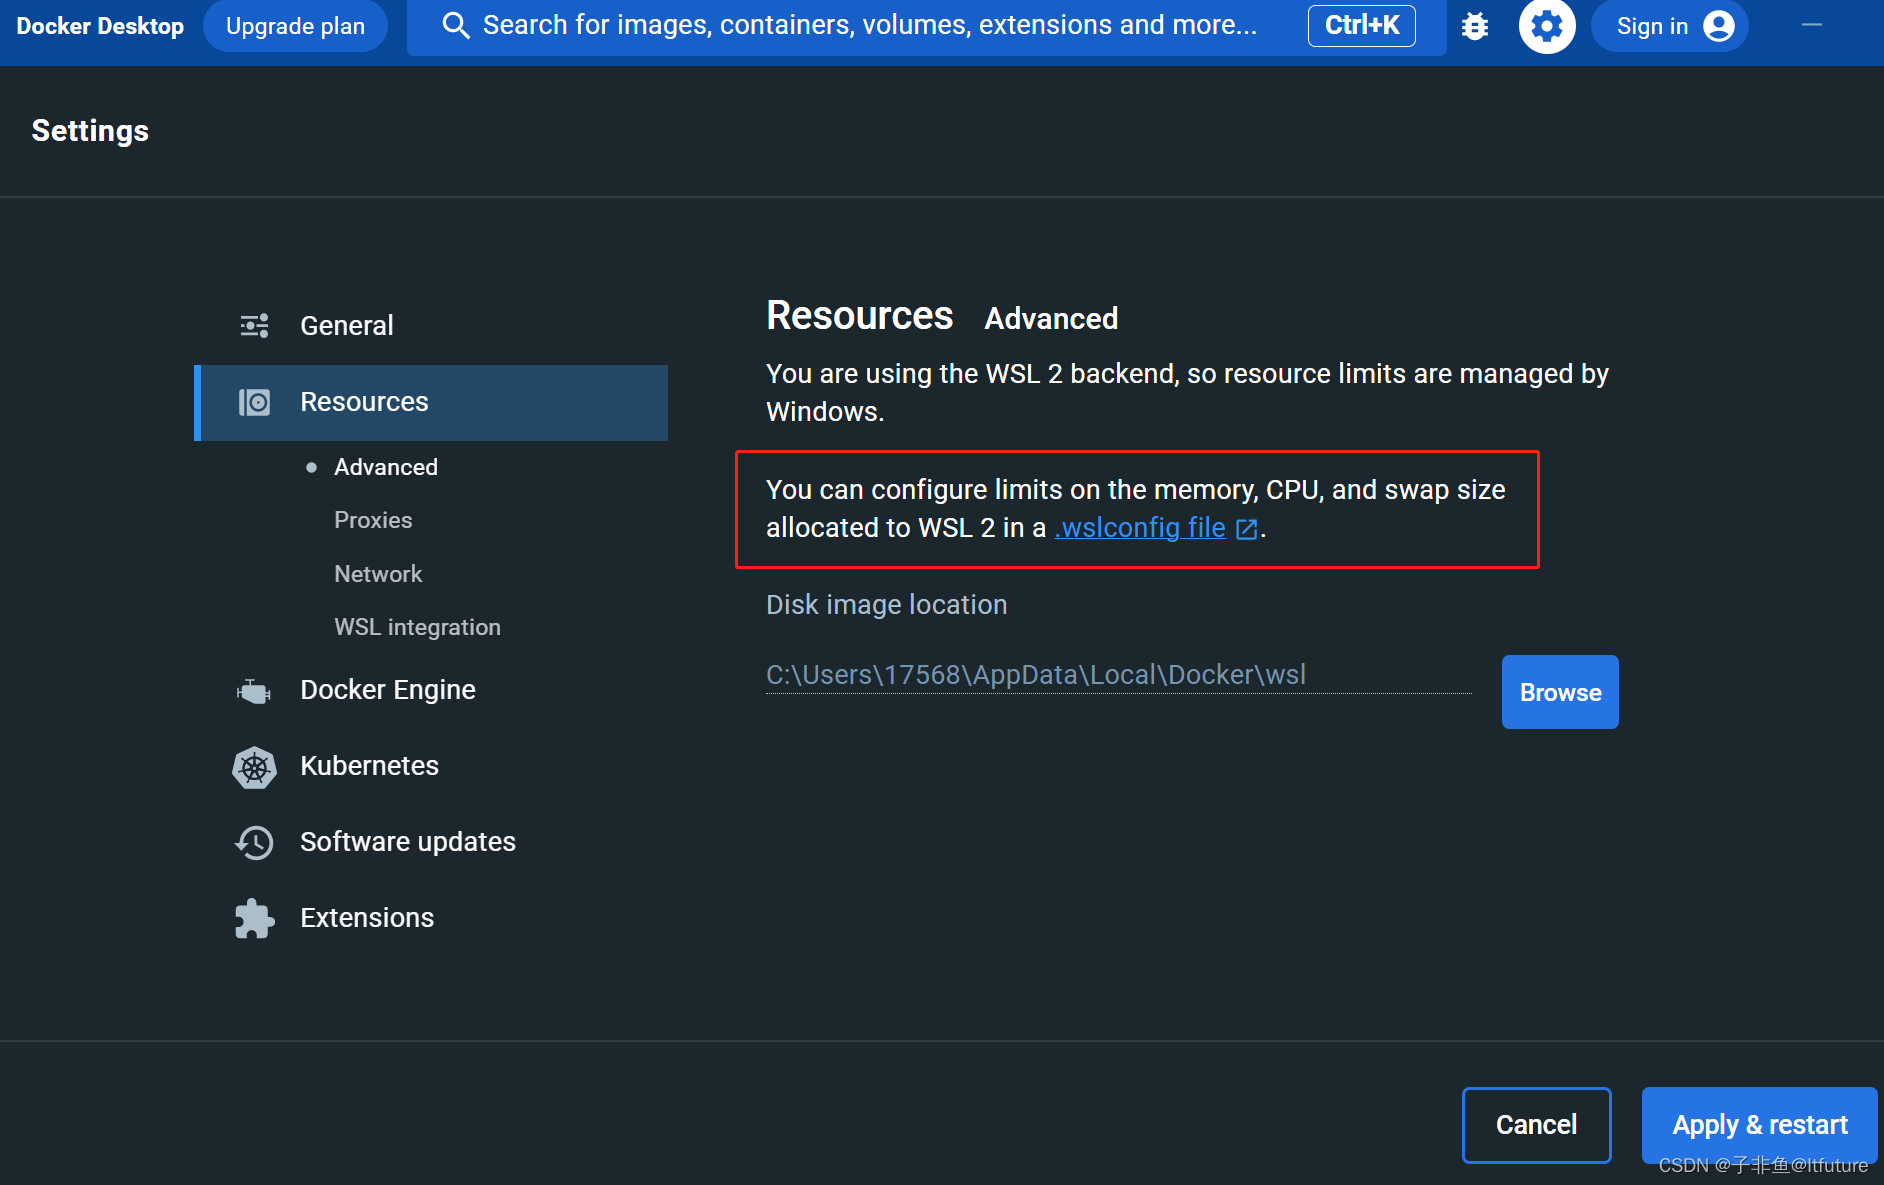
Task: Click the disk image location path field
Action: pos(1118,675)
